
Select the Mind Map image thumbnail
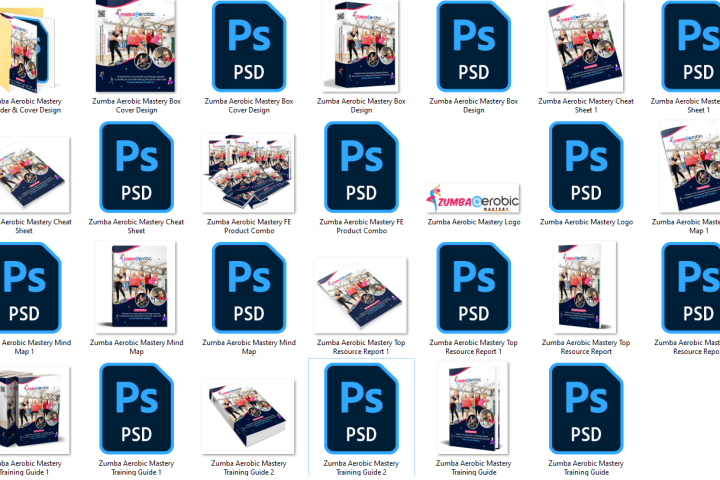click(x=135, y=287)
